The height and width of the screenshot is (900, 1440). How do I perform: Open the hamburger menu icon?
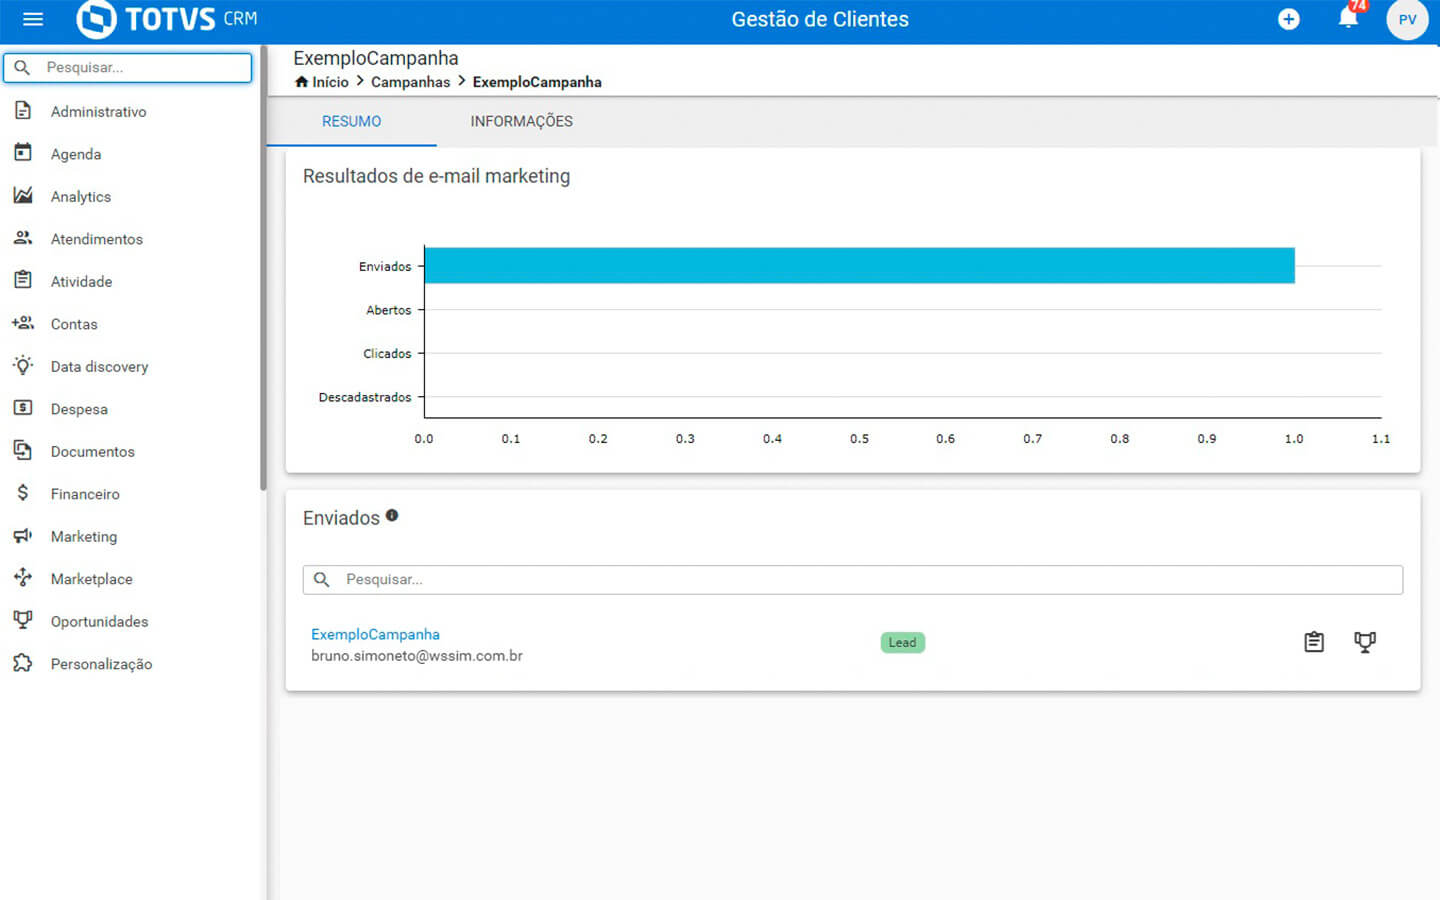tap(33, 19)
